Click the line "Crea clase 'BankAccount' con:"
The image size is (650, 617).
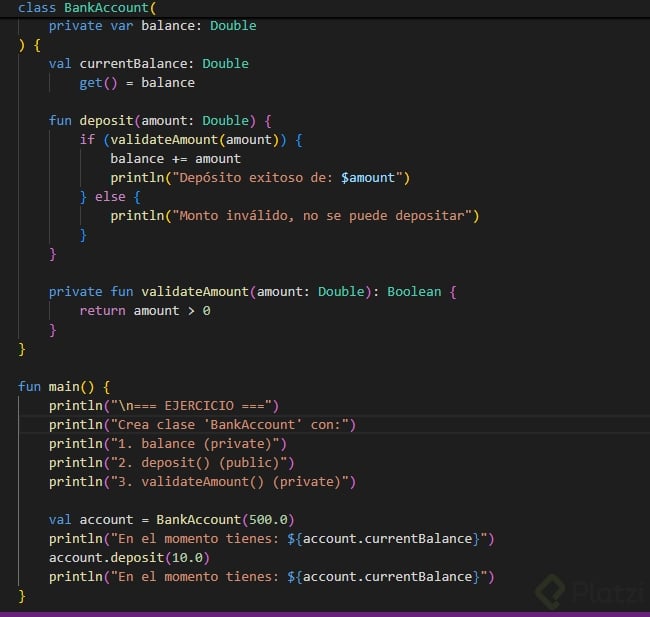coord(202,425)
